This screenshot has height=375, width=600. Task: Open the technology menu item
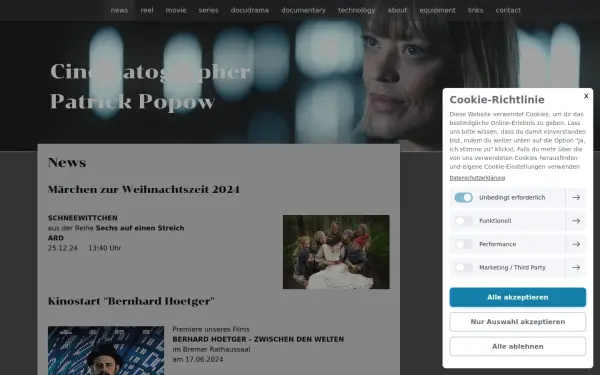tap(357, 10)
